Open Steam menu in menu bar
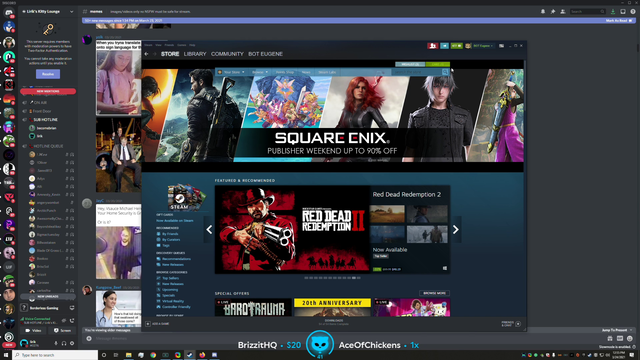640x360 pixels. pos(148,45)
